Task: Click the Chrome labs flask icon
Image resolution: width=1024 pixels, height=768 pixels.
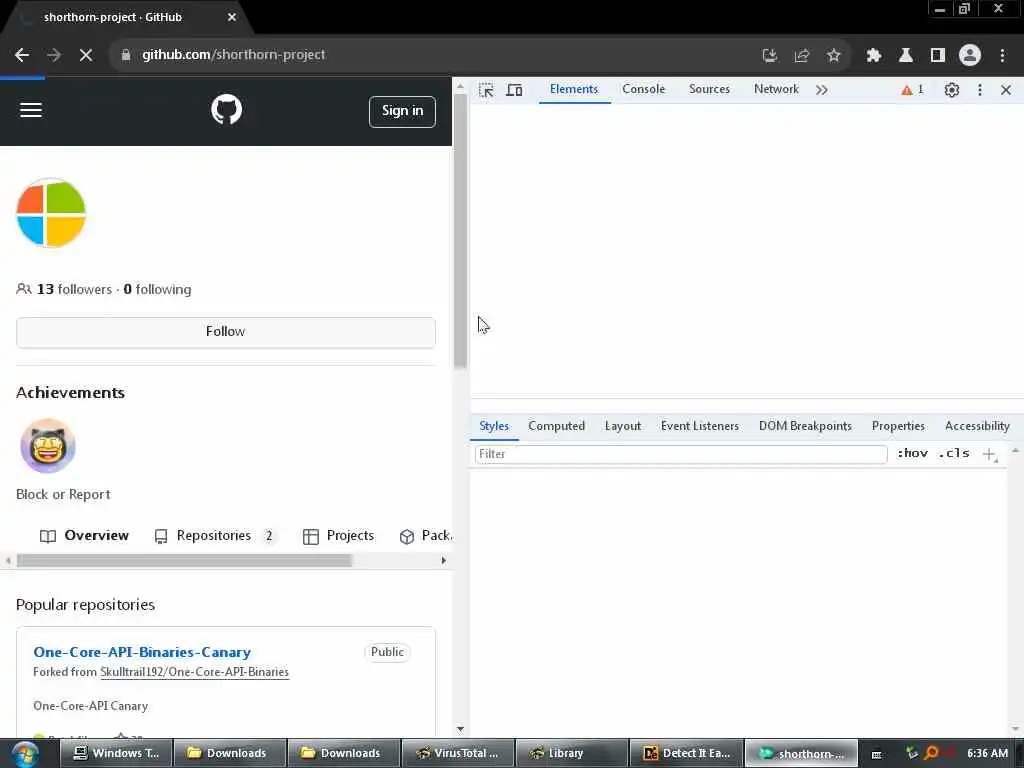Action: click(x=906, y=56)
